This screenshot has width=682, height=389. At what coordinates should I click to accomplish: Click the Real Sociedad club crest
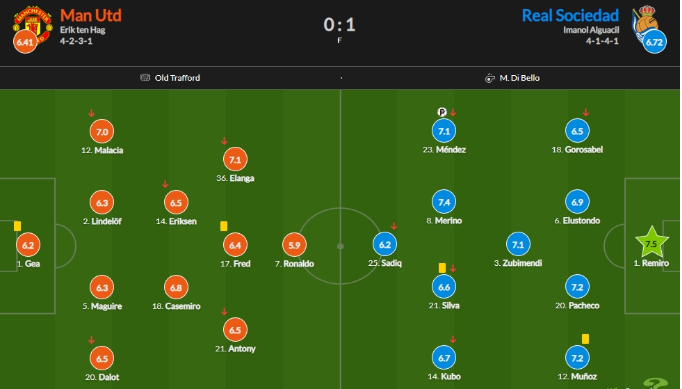(x=645, y=22)
